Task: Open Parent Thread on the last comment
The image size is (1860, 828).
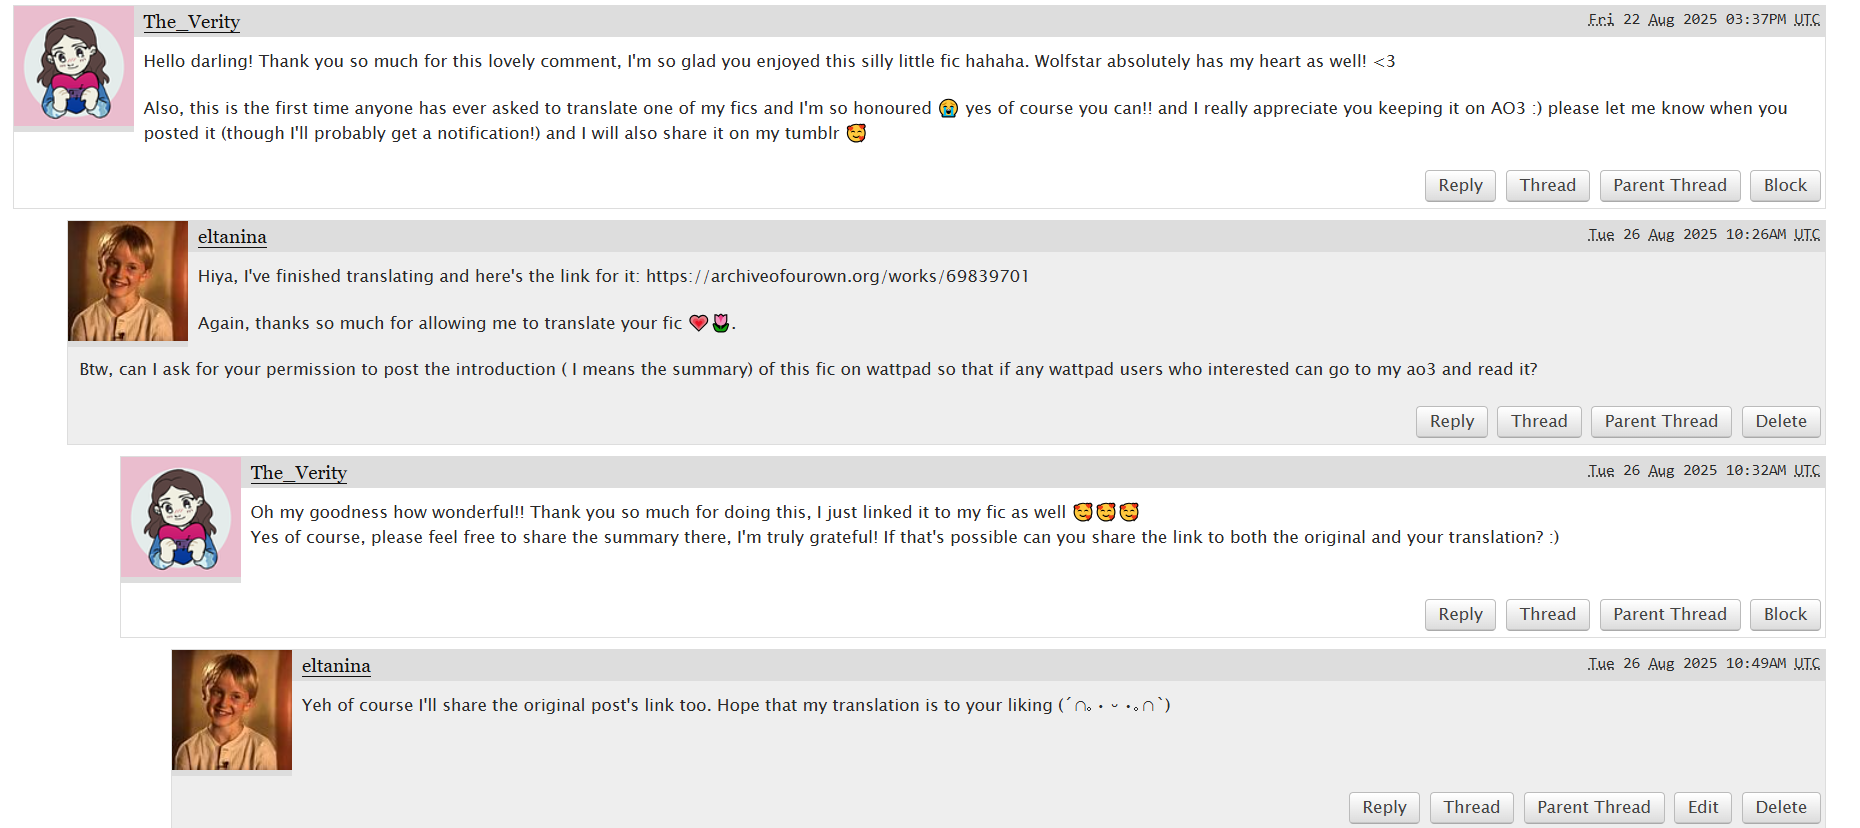Action: (1593, 808)
